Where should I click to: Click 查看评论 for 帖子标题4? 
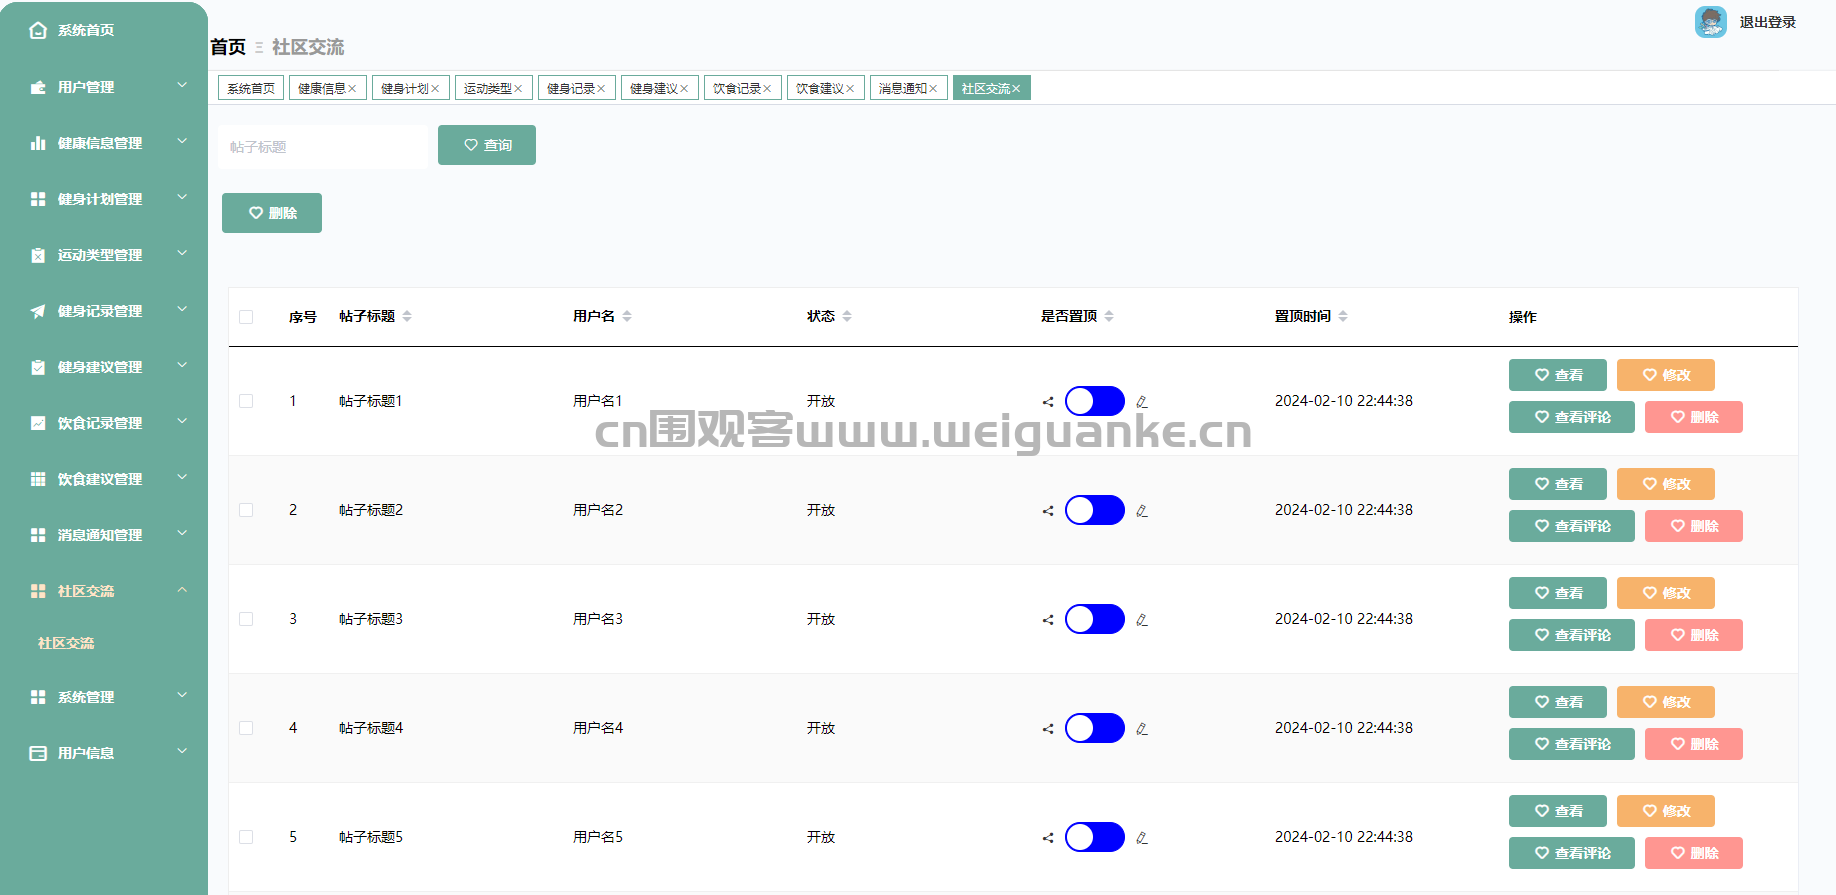(x=1571, y=744)
